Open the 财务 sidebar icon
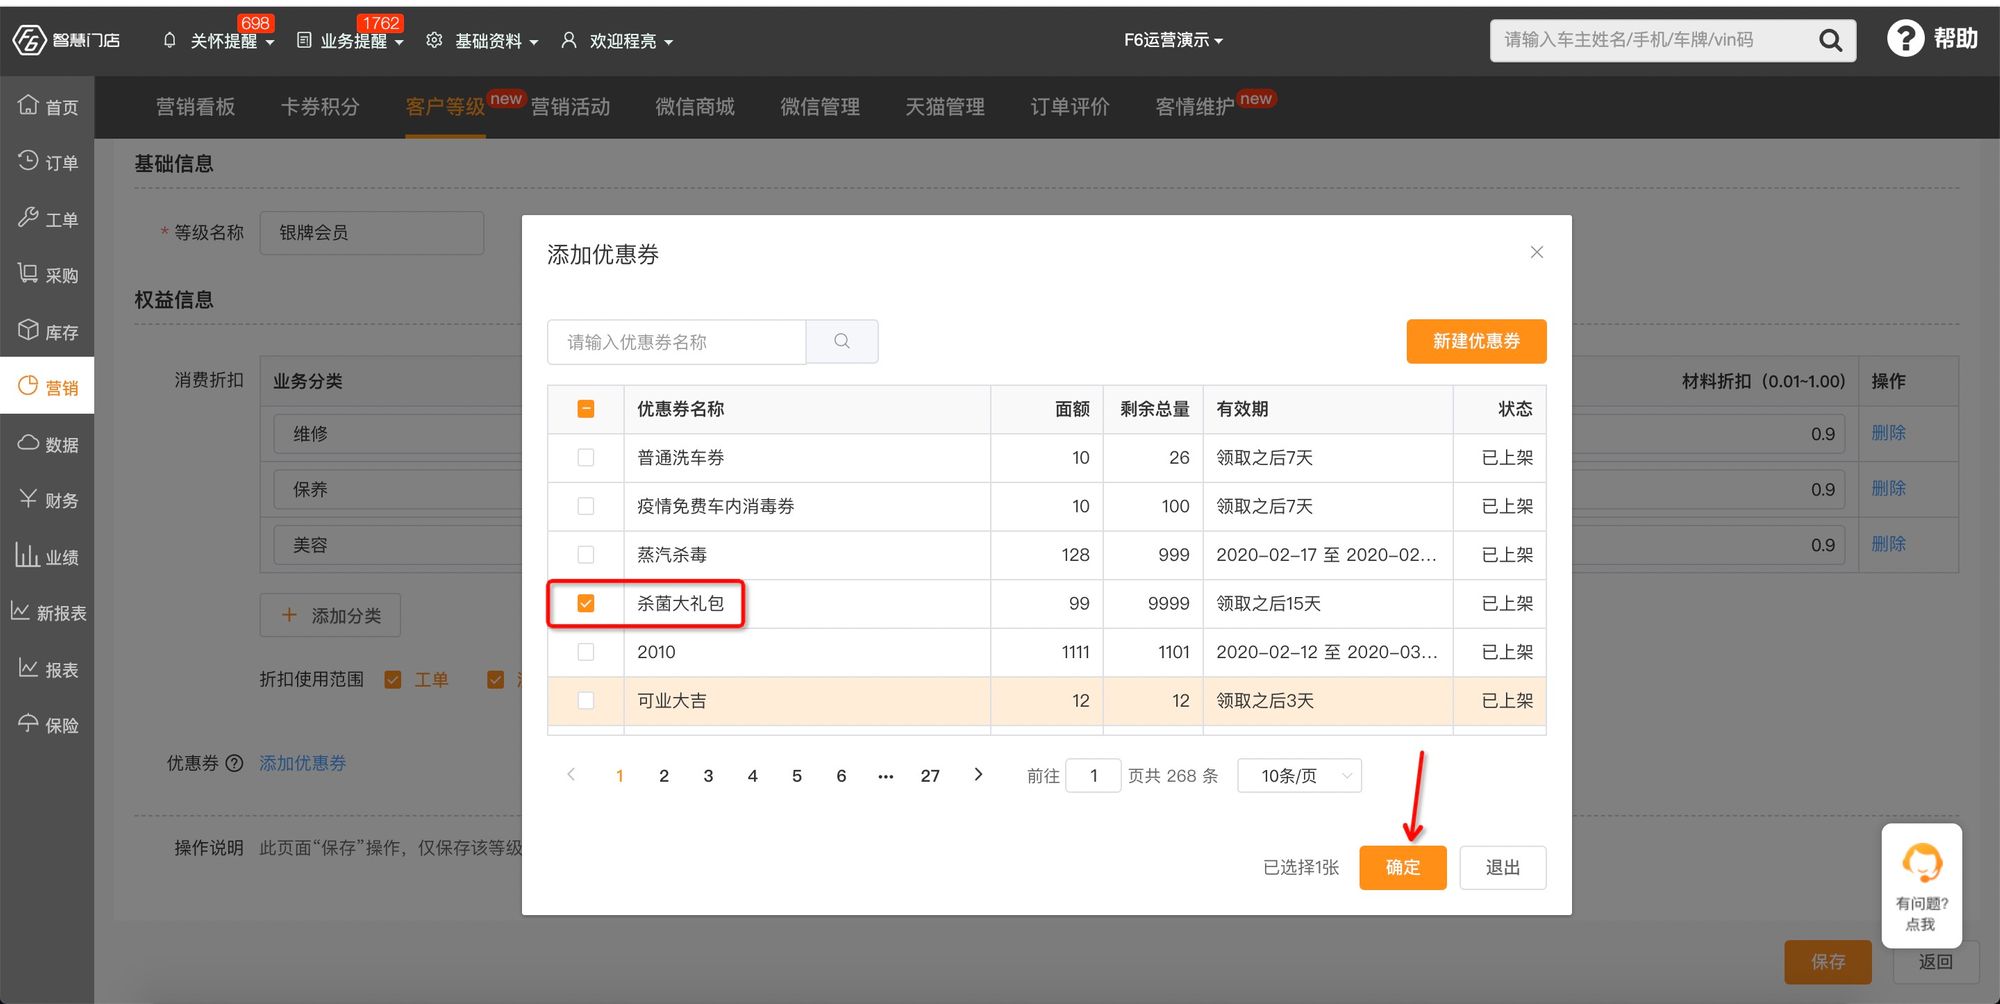Viewport: 2000px width, 1004px height. [28, 499]
